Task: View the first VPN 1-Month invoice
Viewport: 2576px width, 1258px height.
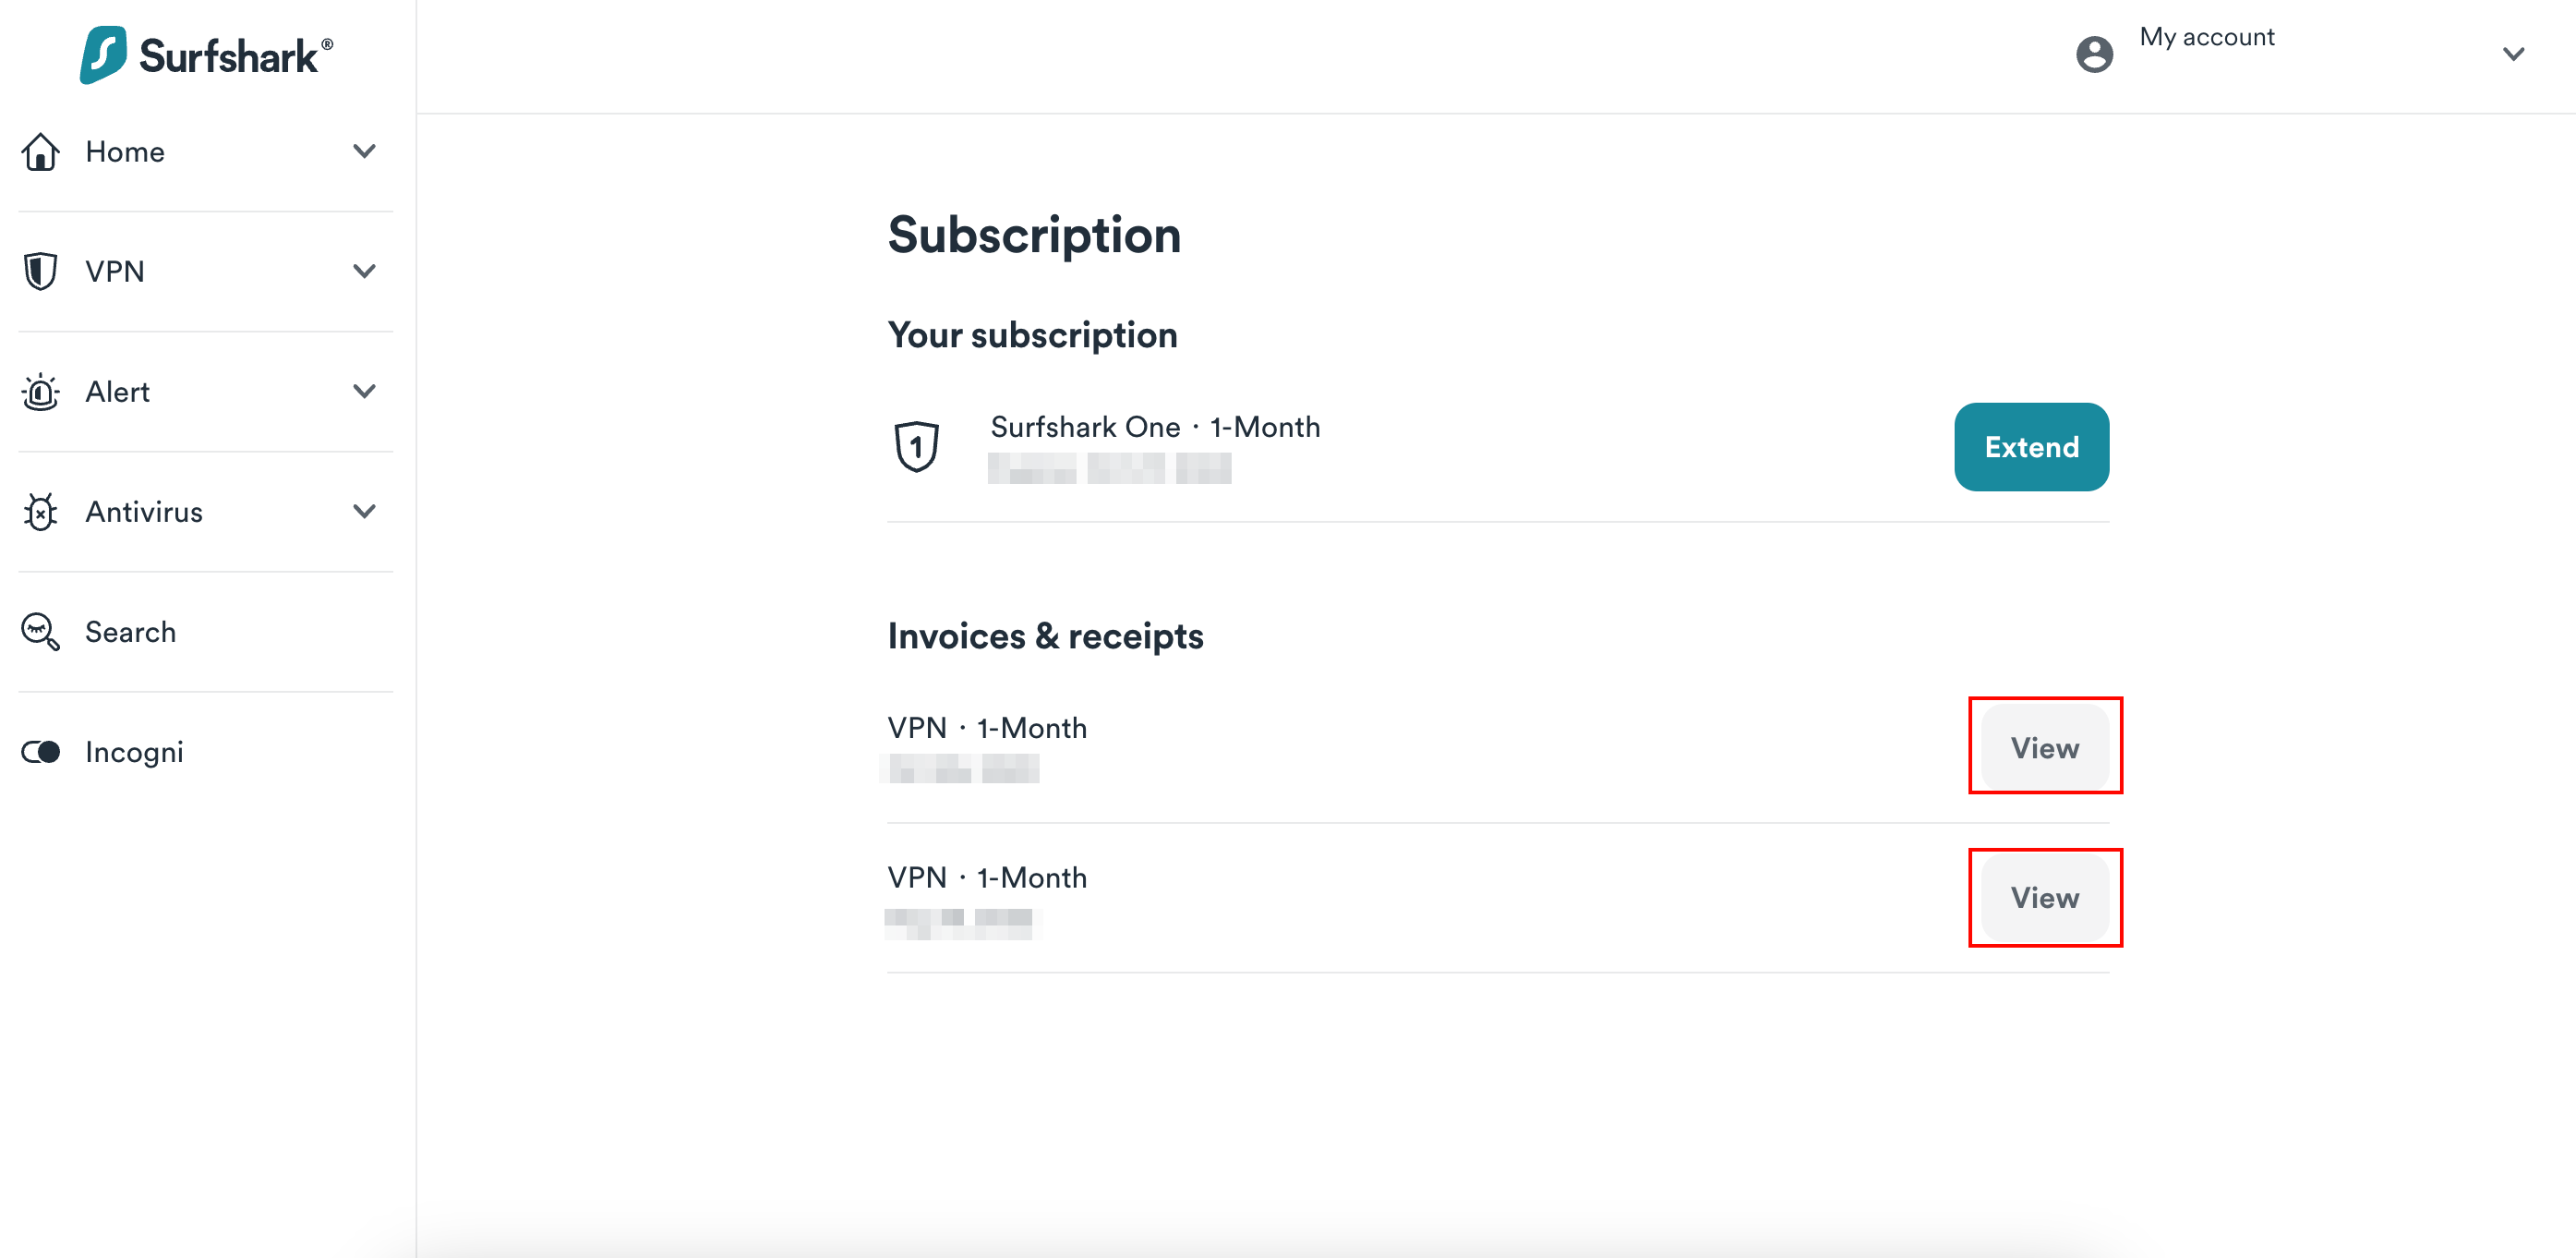Action: 2044,746
